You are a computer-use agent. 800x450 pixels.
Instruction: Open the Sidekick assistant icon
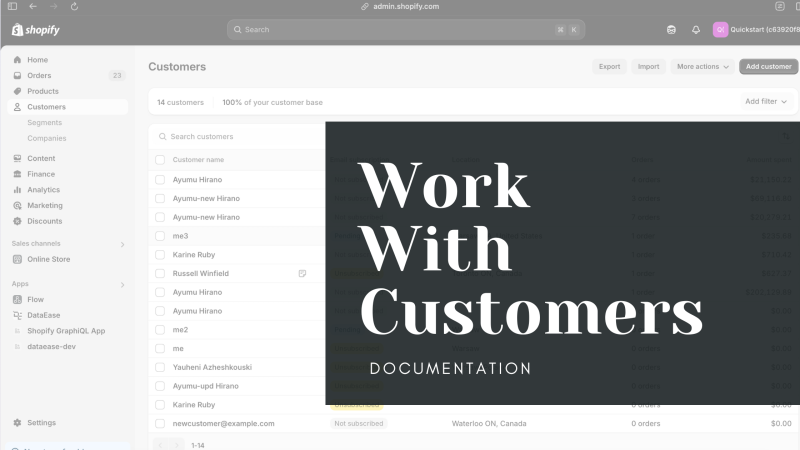tap(671, 30)
